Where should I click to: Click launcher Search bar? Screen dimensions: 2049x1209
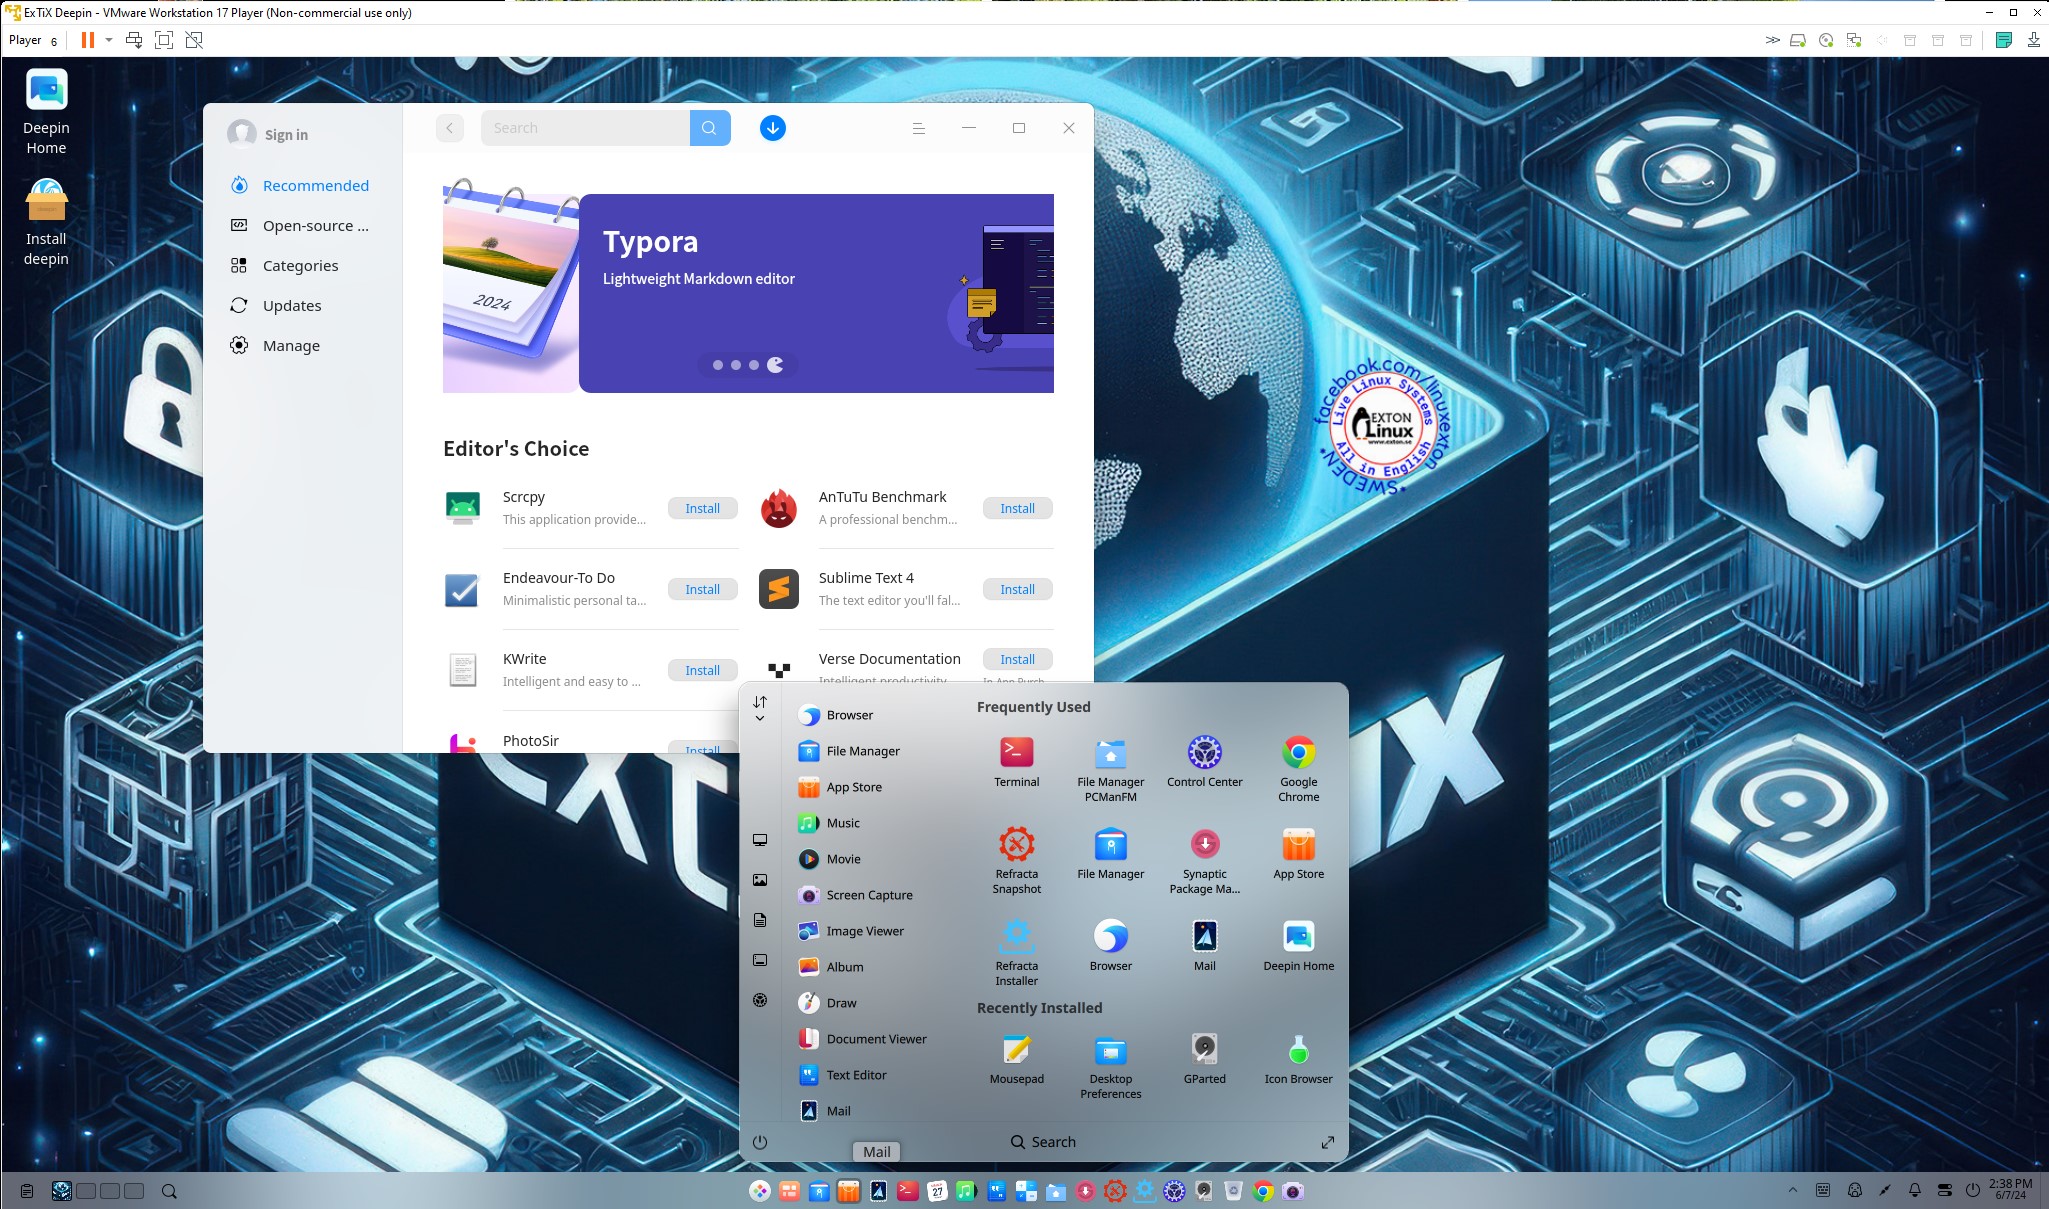tap(1043, 1142)
